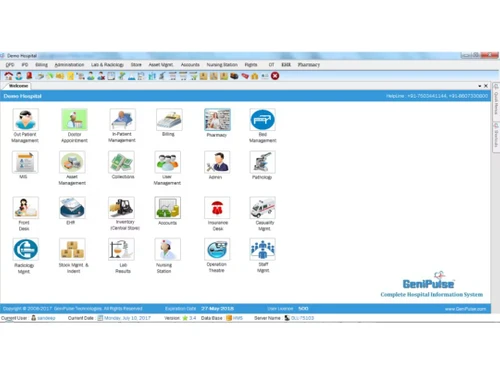Open Casualty Mgmt ambulance icon
500x375 pixels.
(263, 208)
